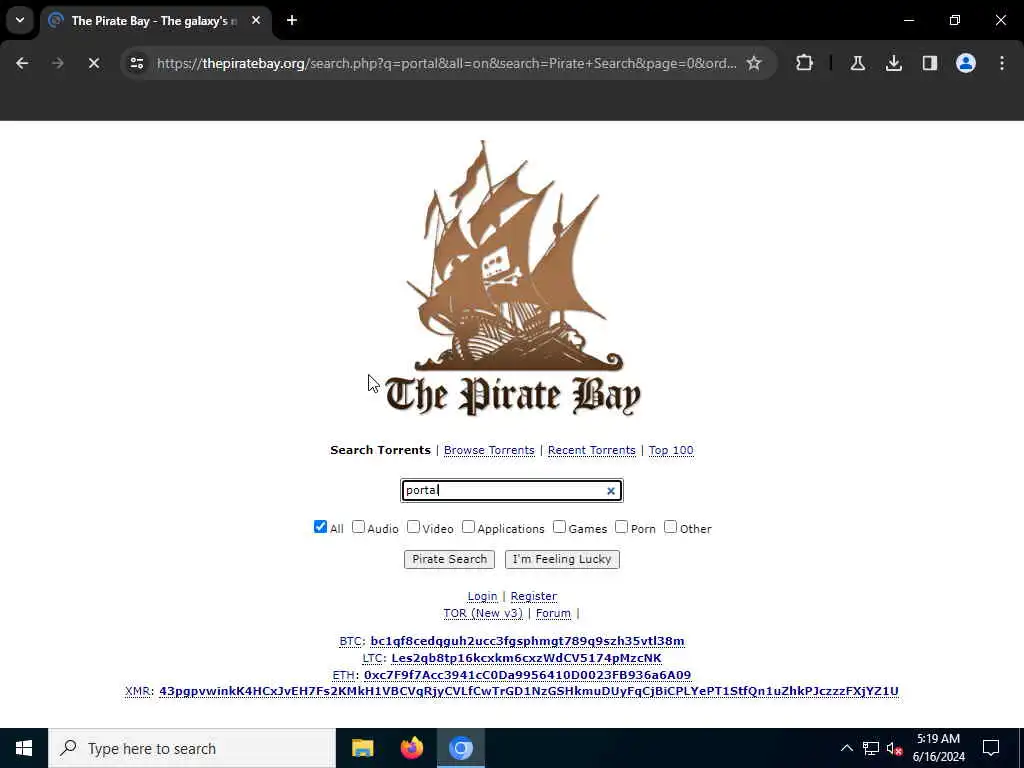Open the Downloads icon in toolbar
Screen dimensions: 1024x768
893,63
